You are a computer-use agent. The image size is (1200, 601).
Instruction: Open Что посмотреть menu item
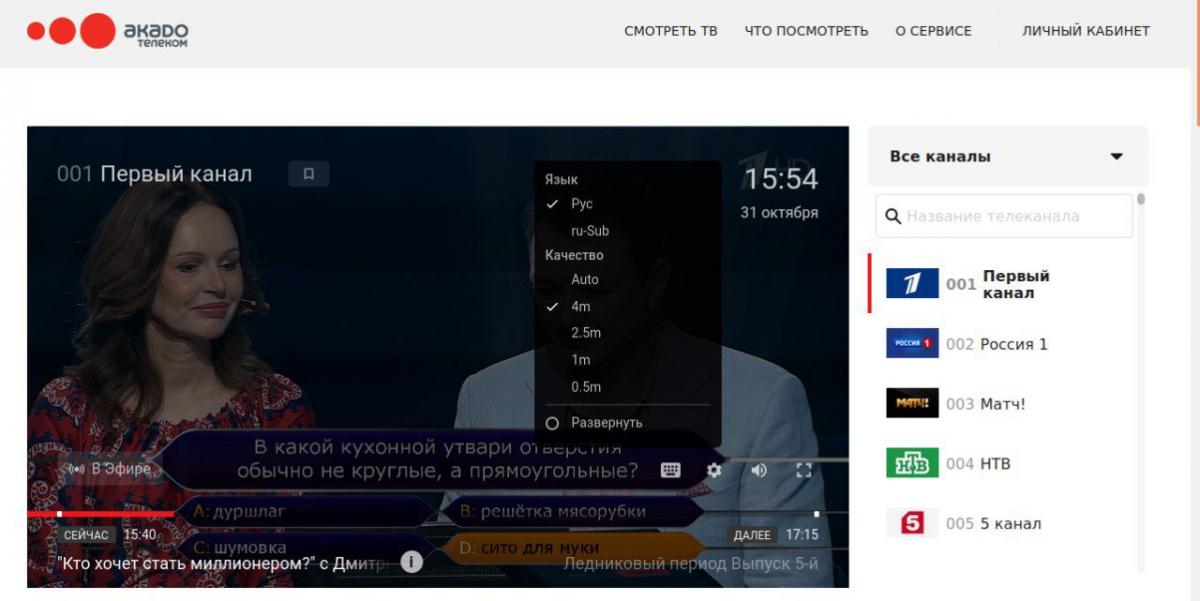coord(806,31)
